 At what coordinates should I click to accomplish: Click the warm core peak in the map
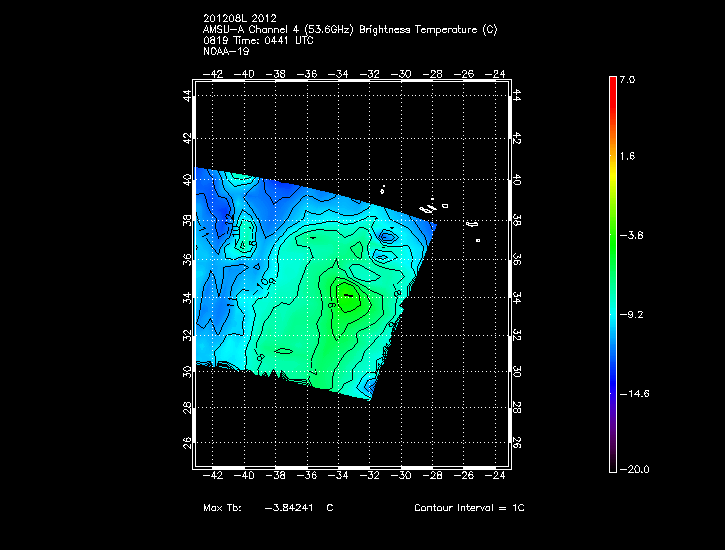[346, 295]
